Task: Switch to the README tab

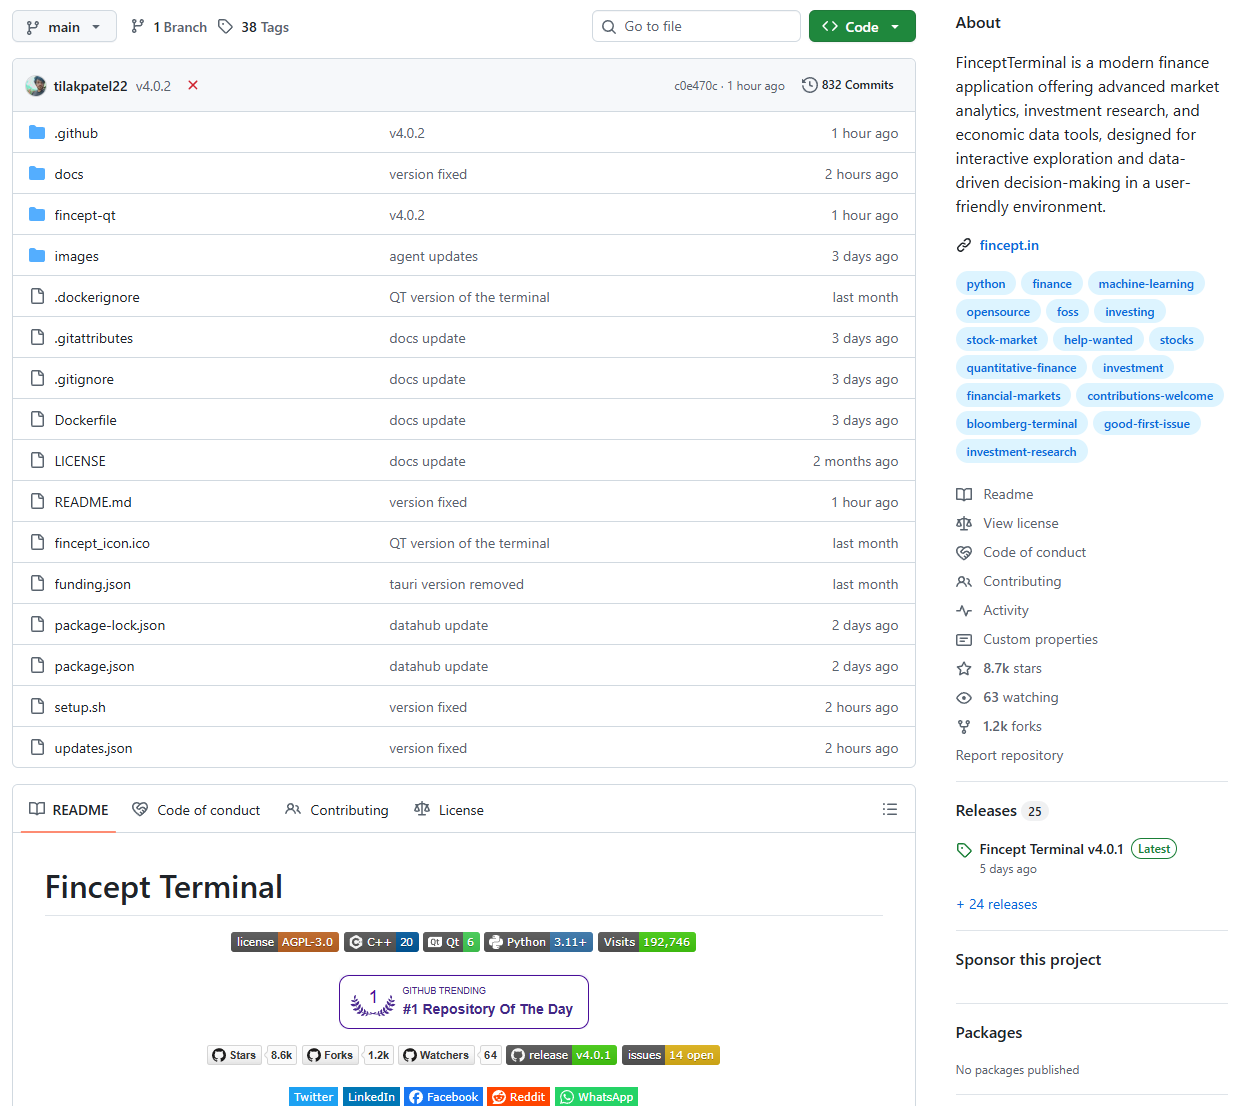Action: pyautogui.click(x=68, y=810)
